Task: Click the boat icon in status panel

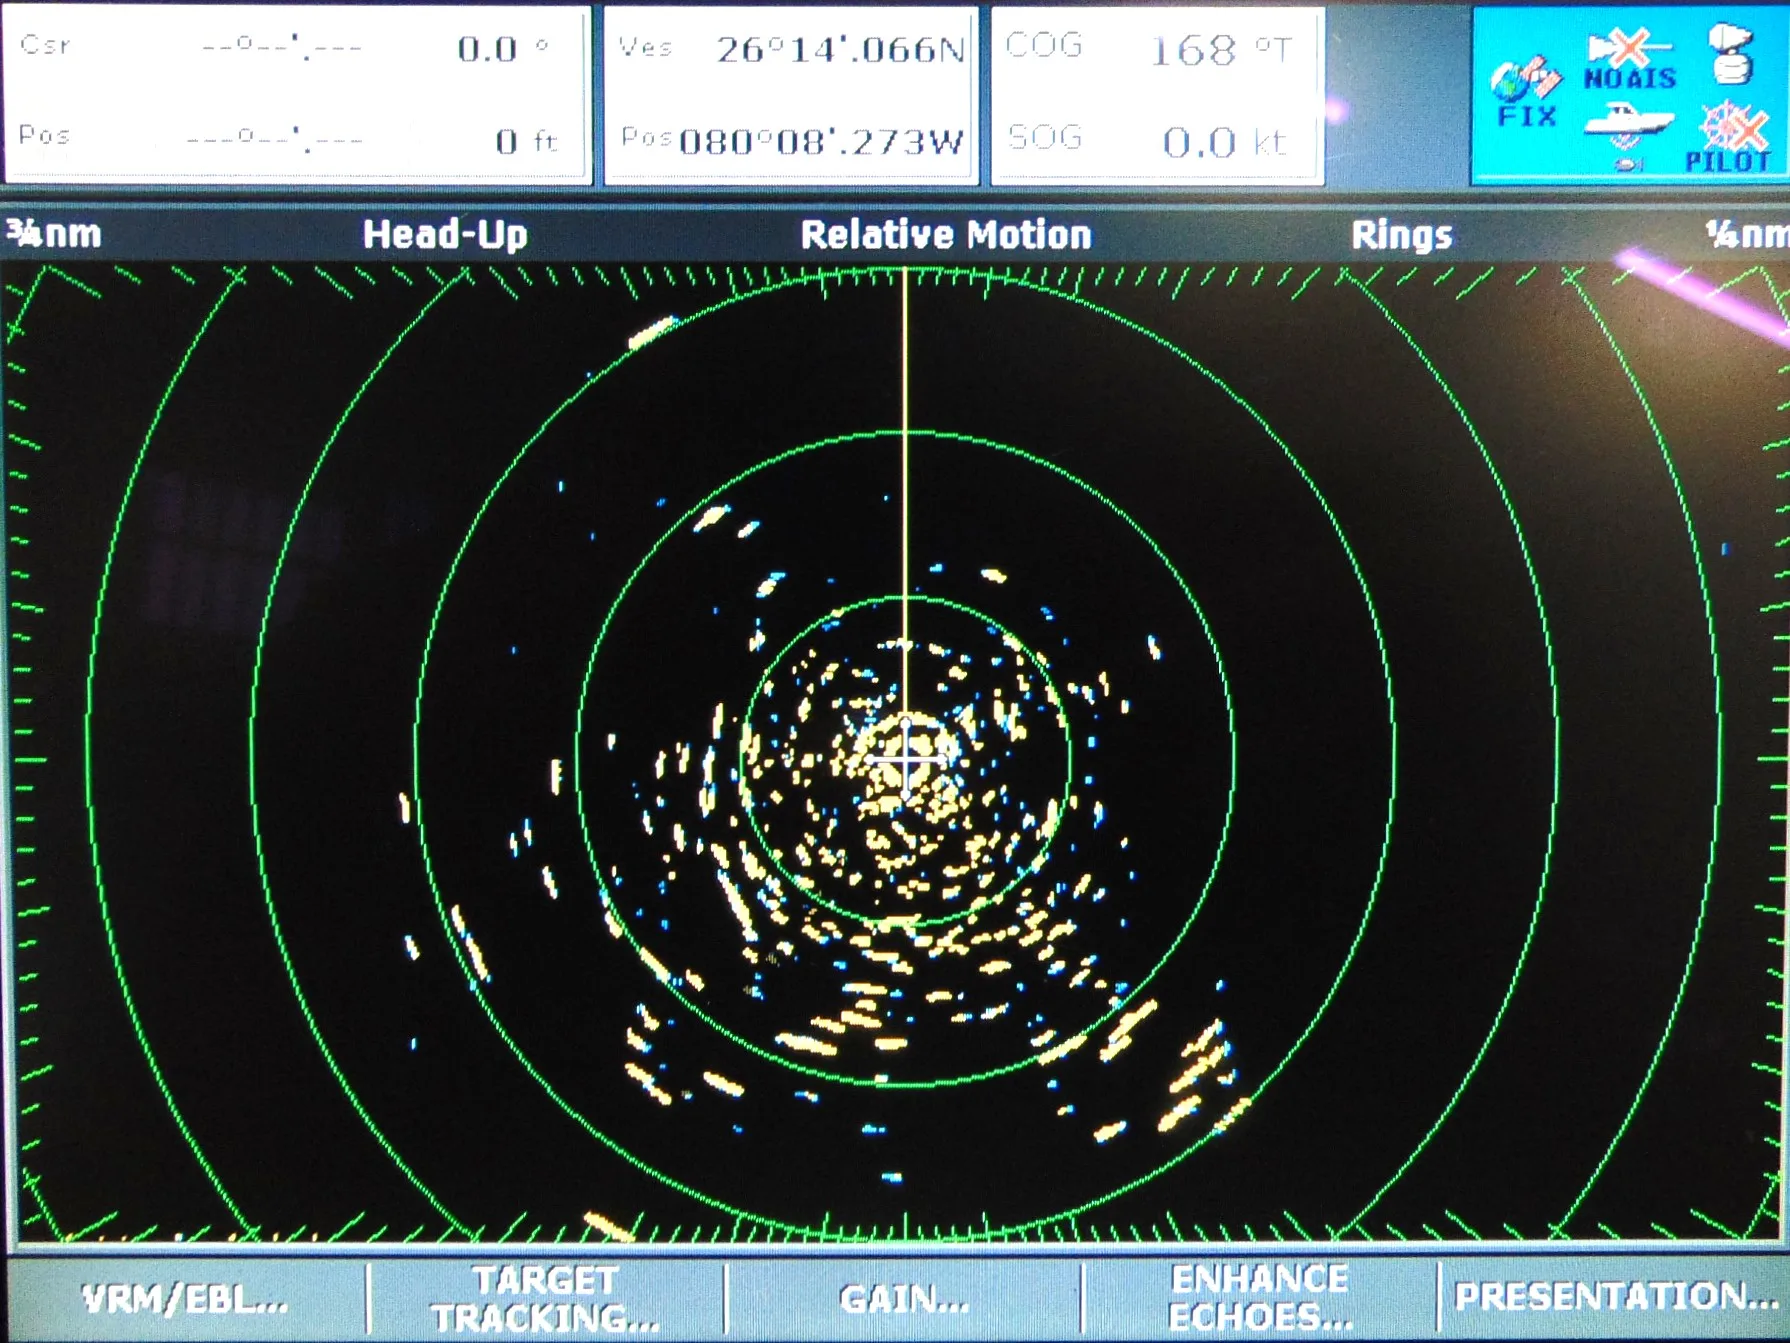Action: click(x=1628, y=133)
